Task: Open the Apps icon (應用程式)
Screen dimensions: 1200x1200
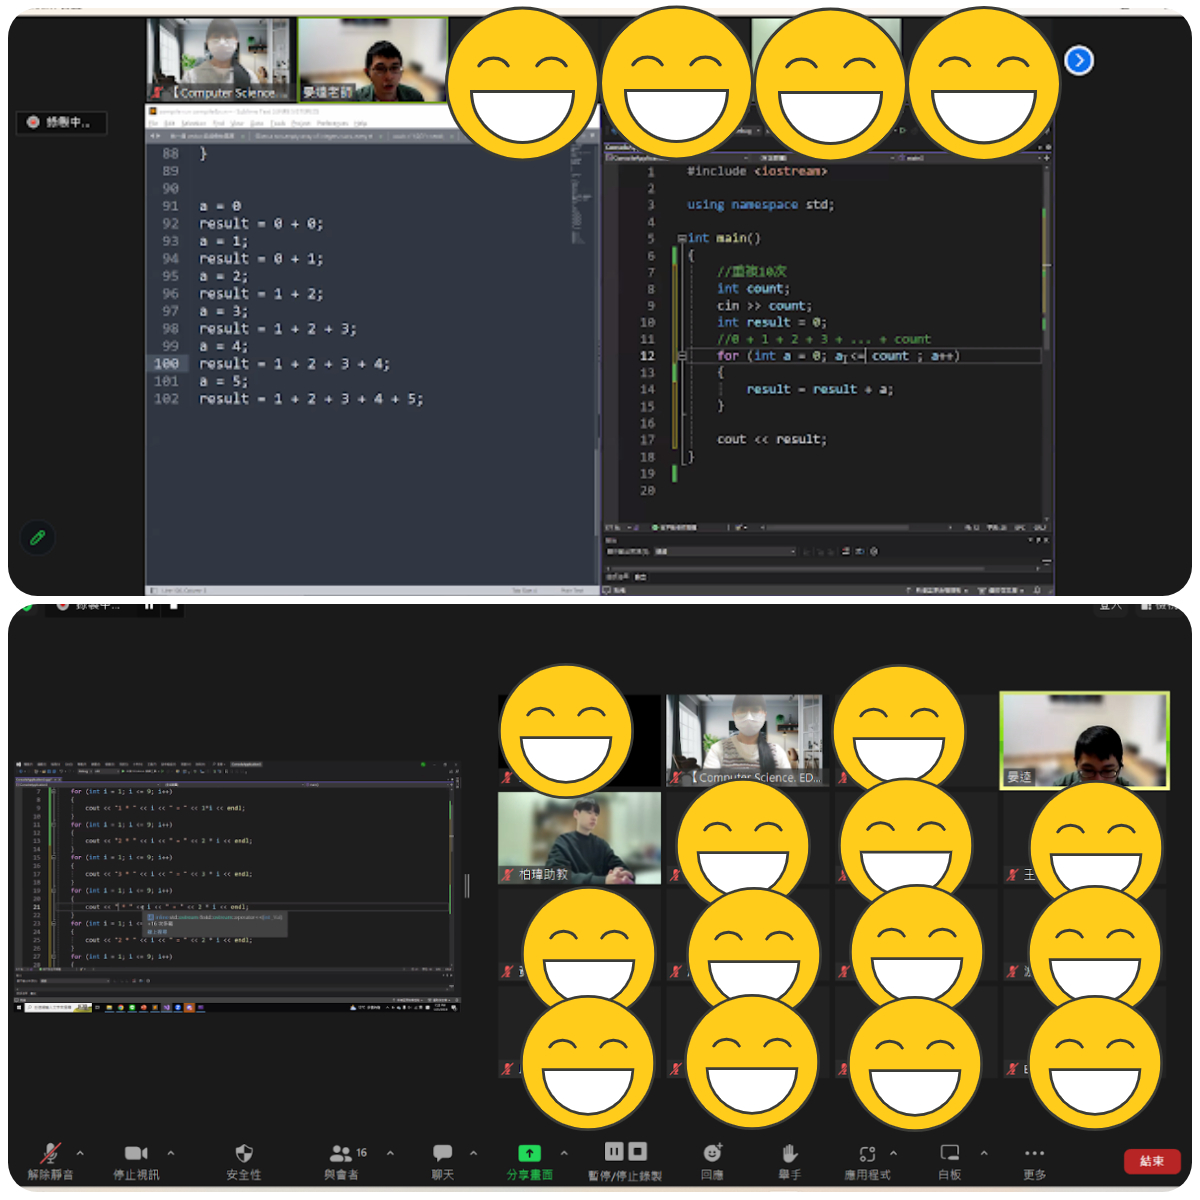Action: (867, 1154)
